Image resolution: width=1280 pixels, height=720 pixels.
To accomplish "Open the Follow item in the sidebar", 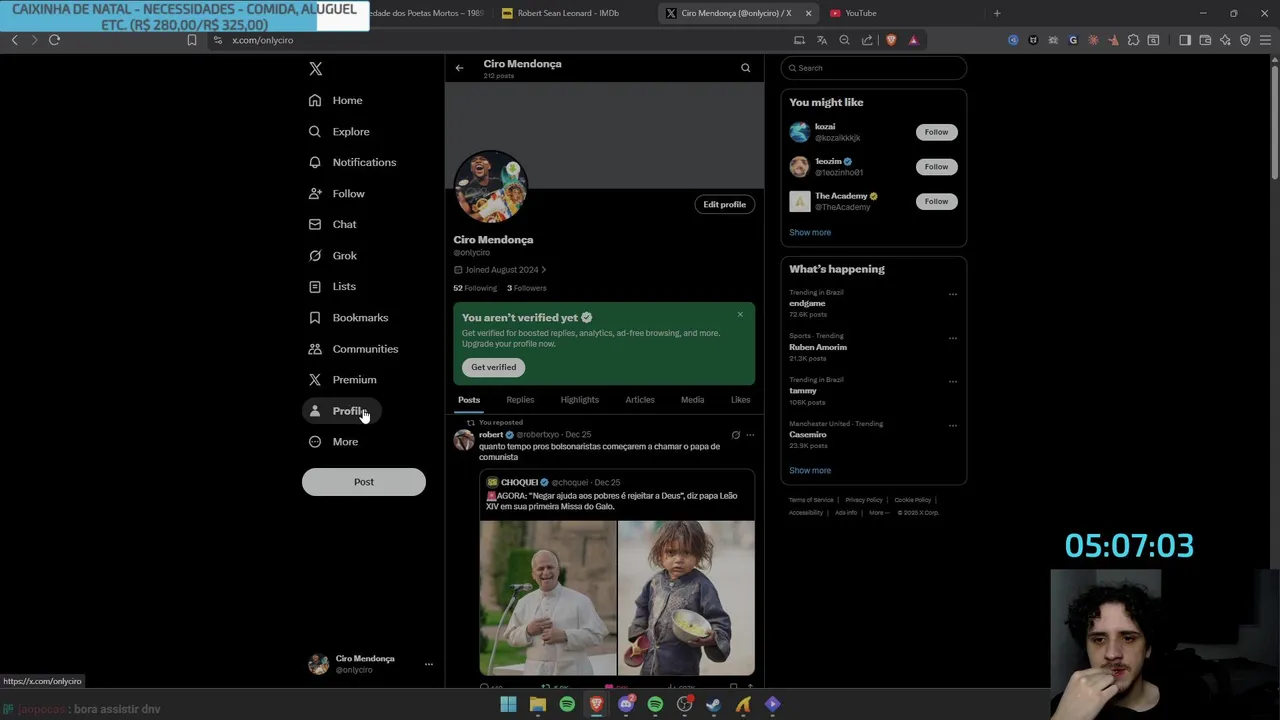I will coord(337,193).
